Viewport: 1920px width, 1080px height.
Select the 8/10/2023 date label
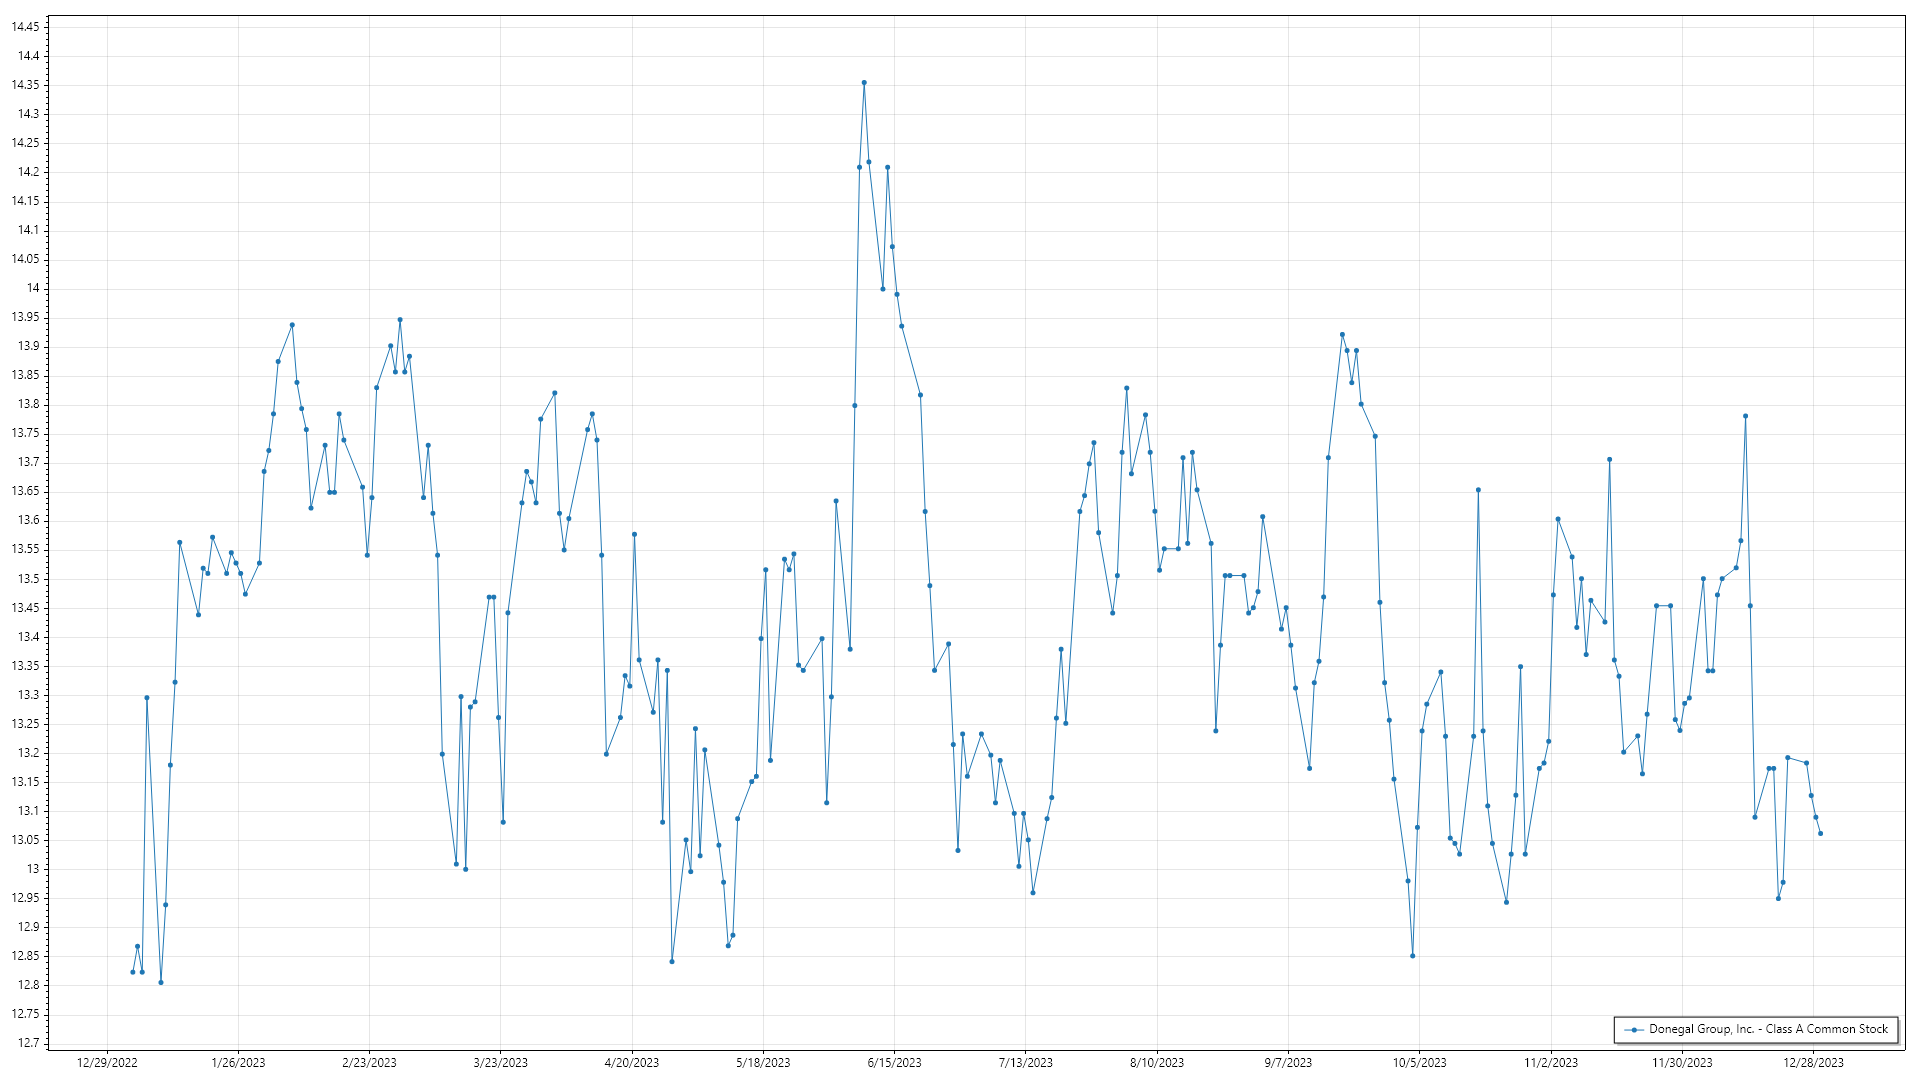tap(1157, 1063)
